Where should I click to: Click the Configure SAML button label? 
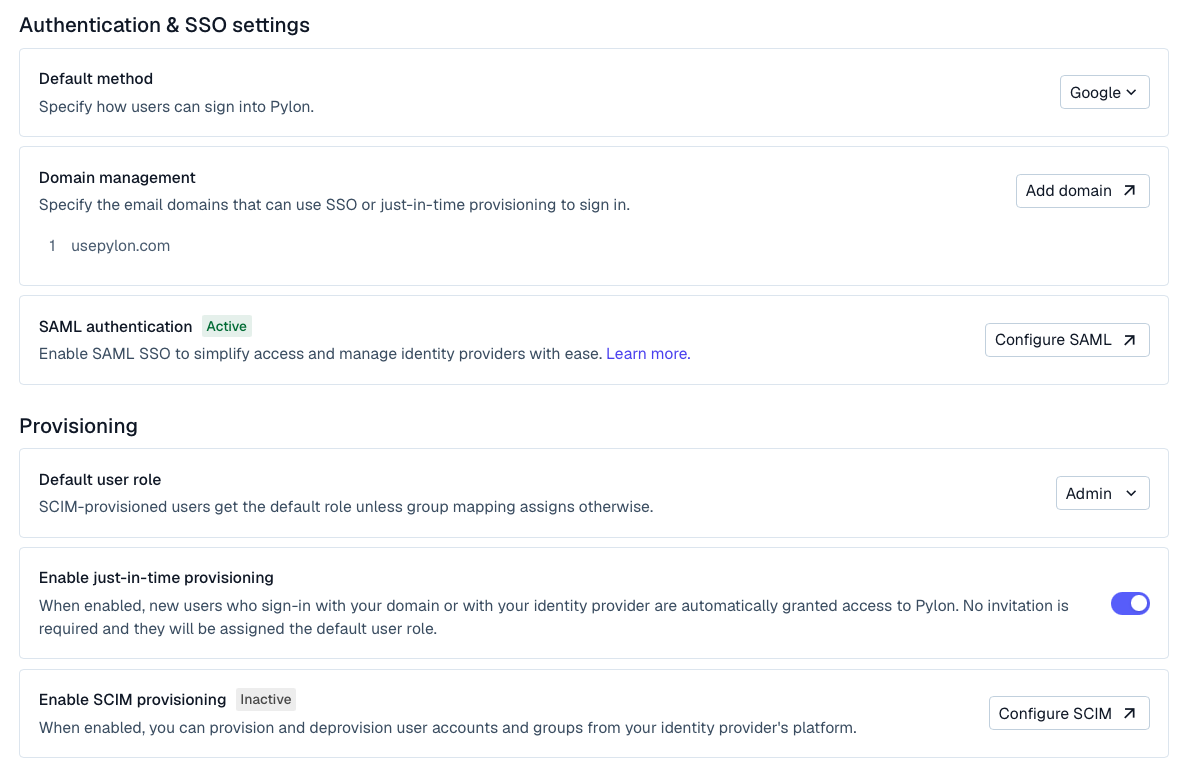click(x=1053, y=340)
